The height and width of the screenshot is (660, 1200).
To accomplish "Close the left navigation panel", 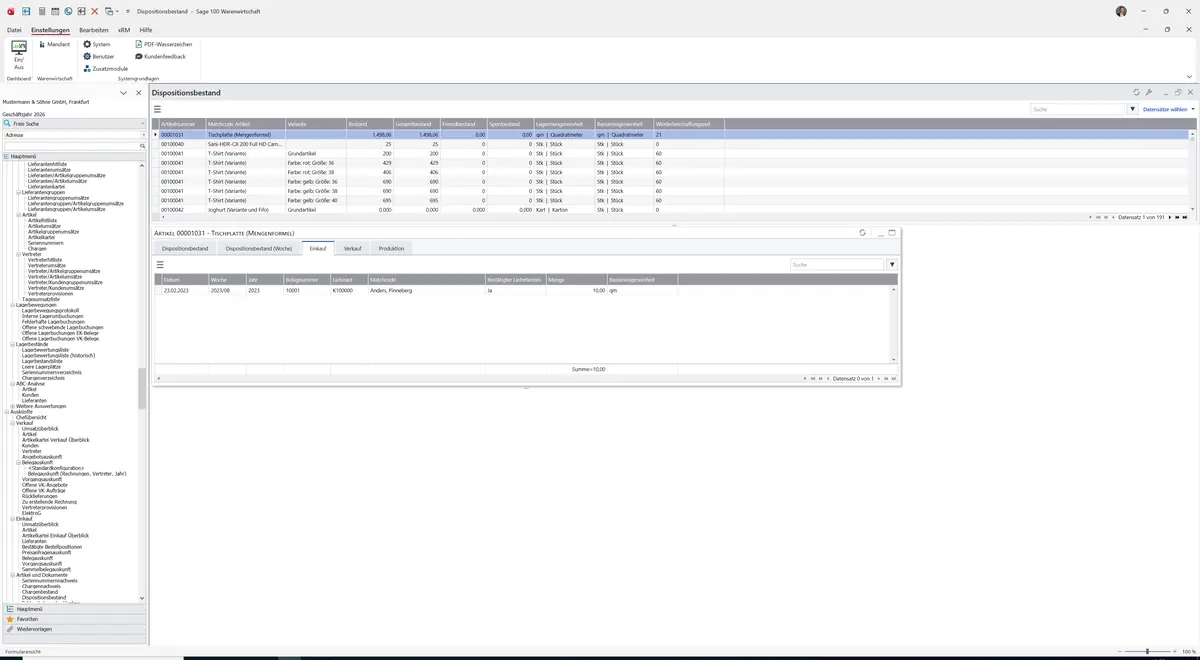I will pyautogui.click(x=139, y=93).
